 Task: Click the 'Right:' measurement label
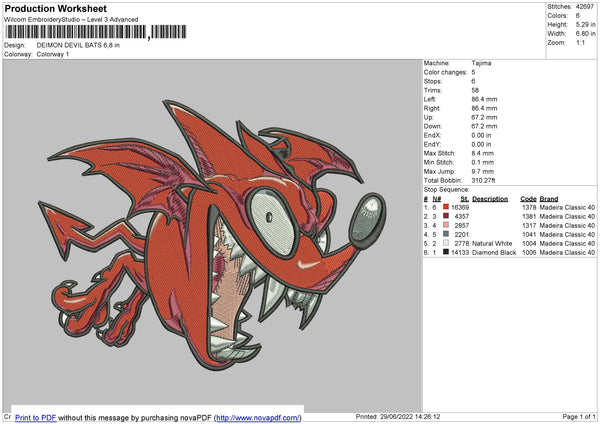pyautogui.click(x=432, y=108)
